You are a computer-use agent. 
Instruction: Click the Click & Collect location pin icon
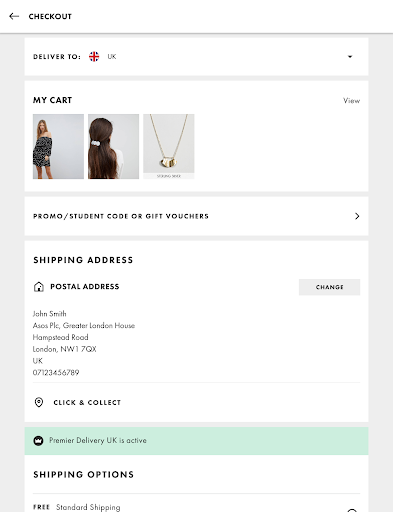pyautogui.click(x=39, y=402)
